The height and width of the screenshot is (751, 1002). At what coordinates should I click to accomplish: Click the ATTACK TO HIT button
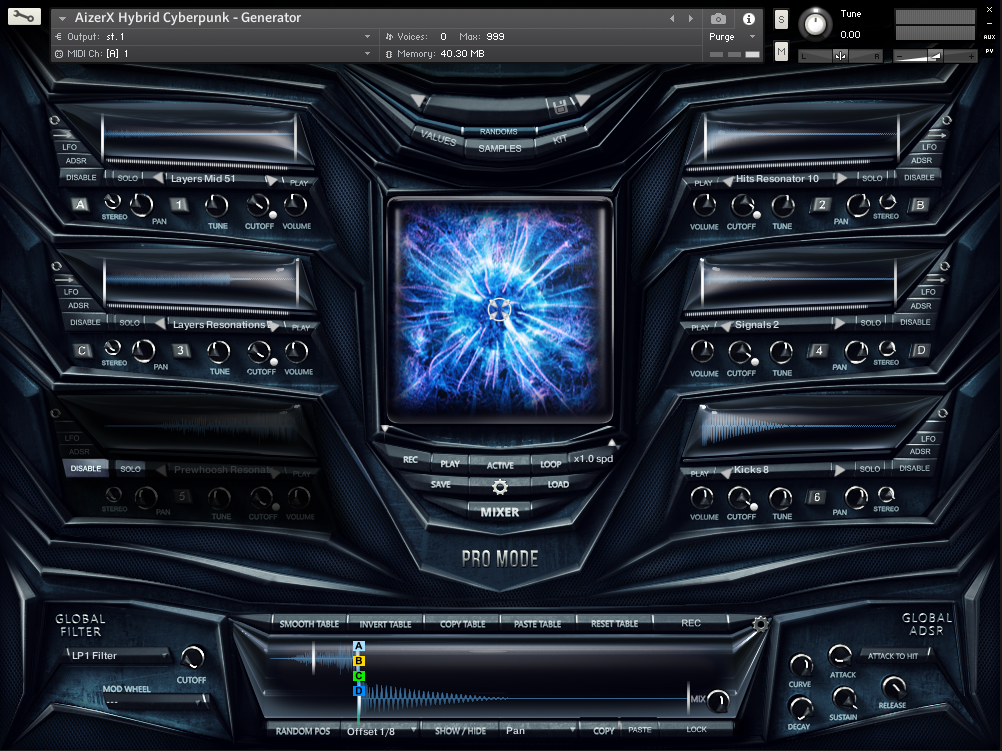[893, 656]
